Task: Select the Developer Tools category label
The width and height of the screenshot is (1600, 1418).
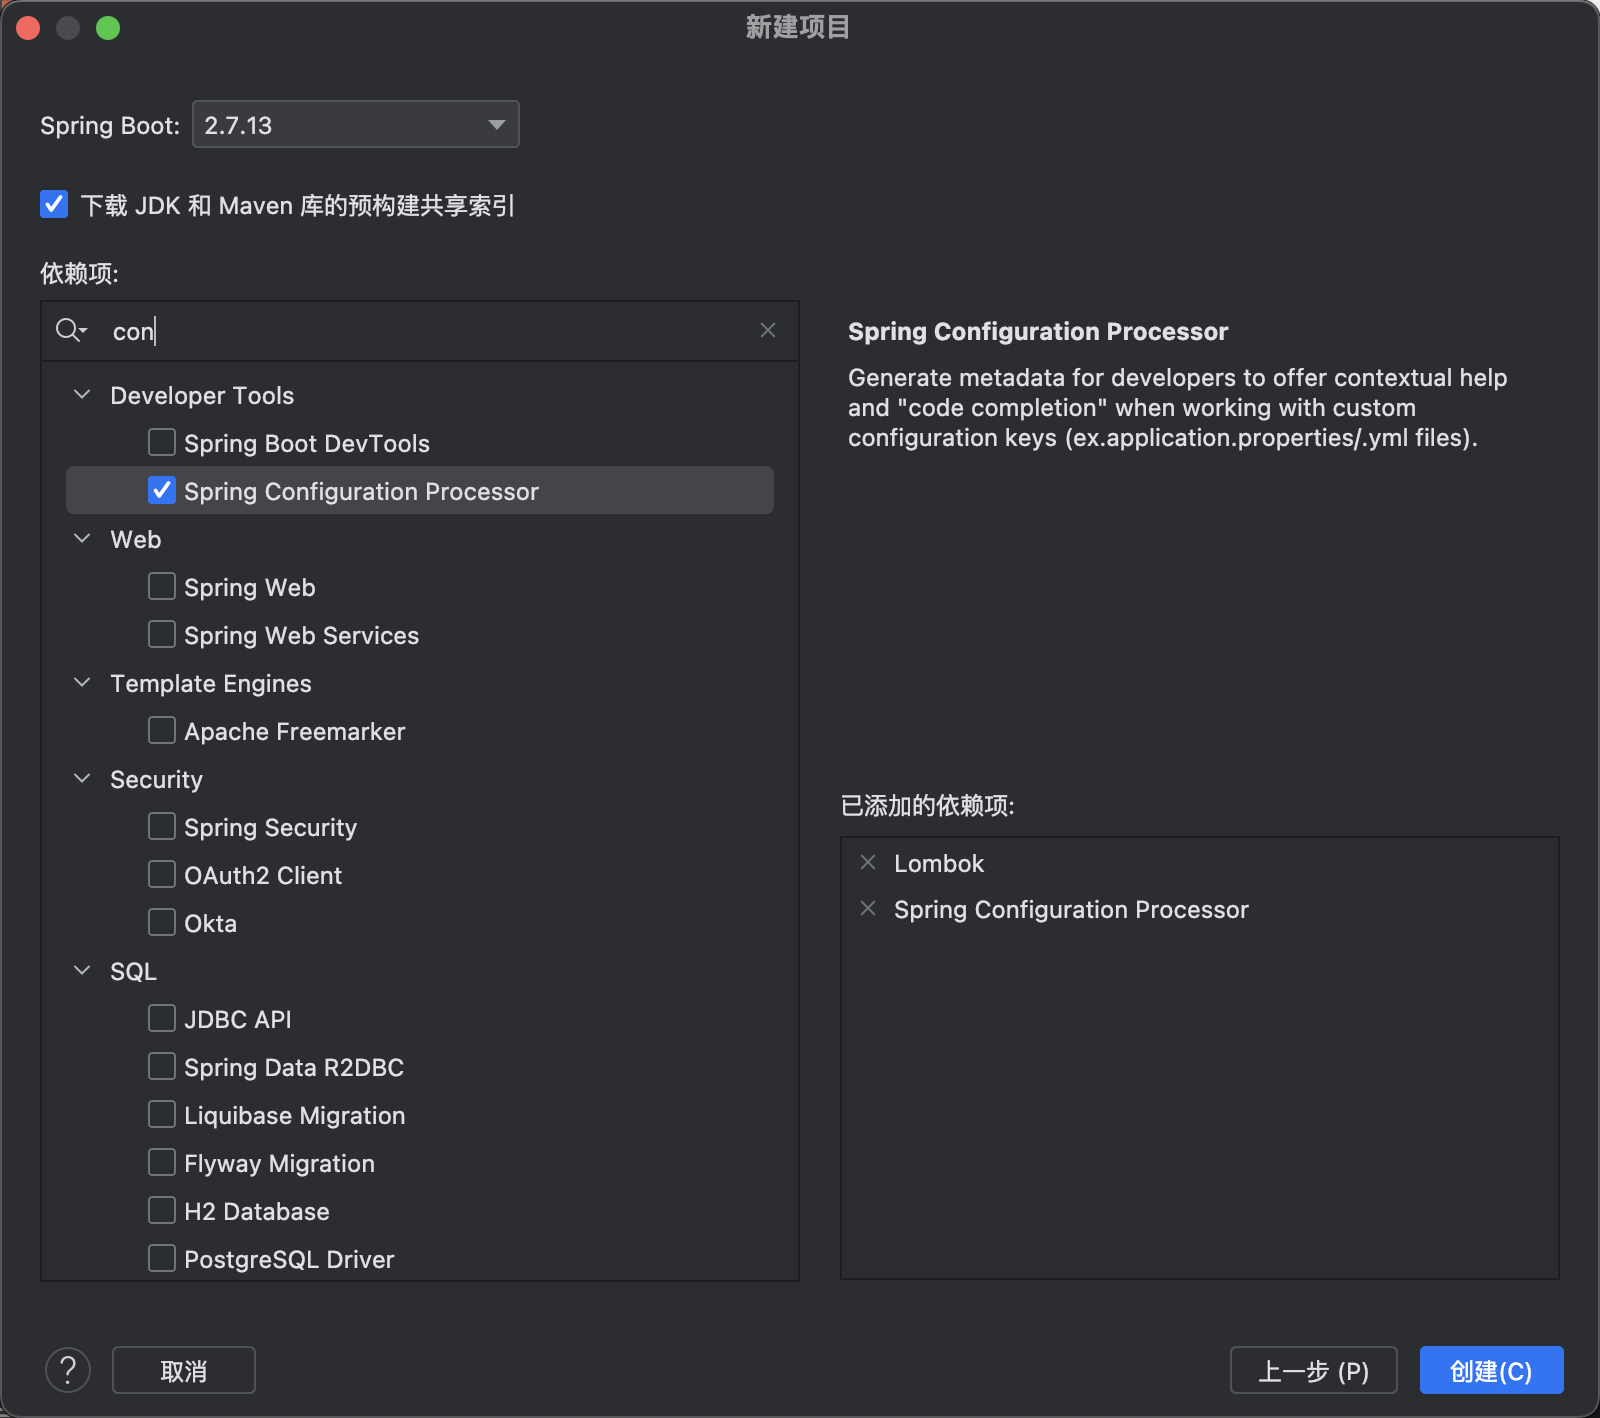Action: (202, 395)
